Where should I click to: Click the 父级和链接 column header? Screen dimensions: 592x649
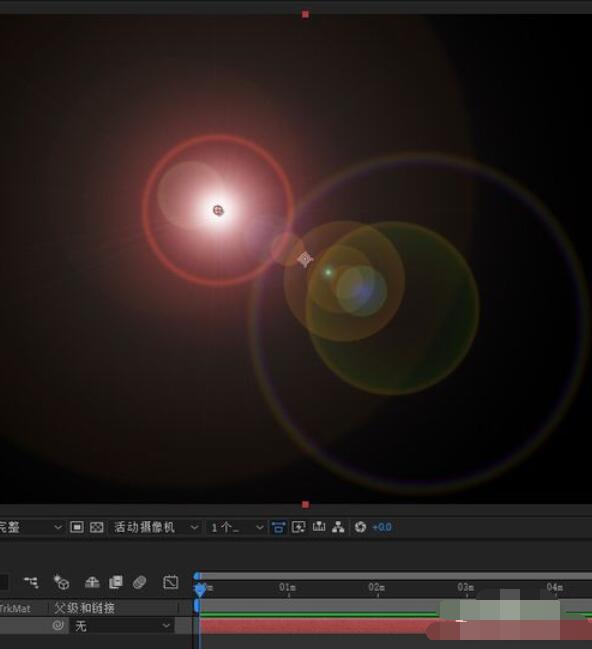pyautogui.click(x=84, y=608)
